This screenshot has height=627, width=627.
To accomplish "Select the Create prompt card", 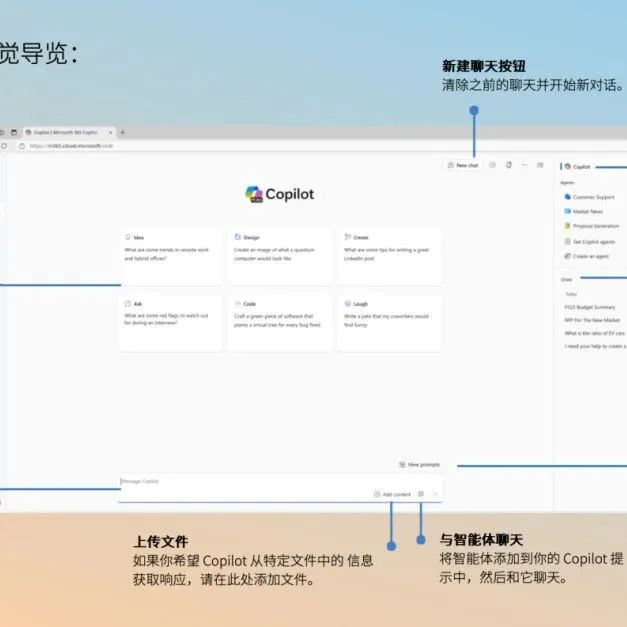I will point(390,257).
